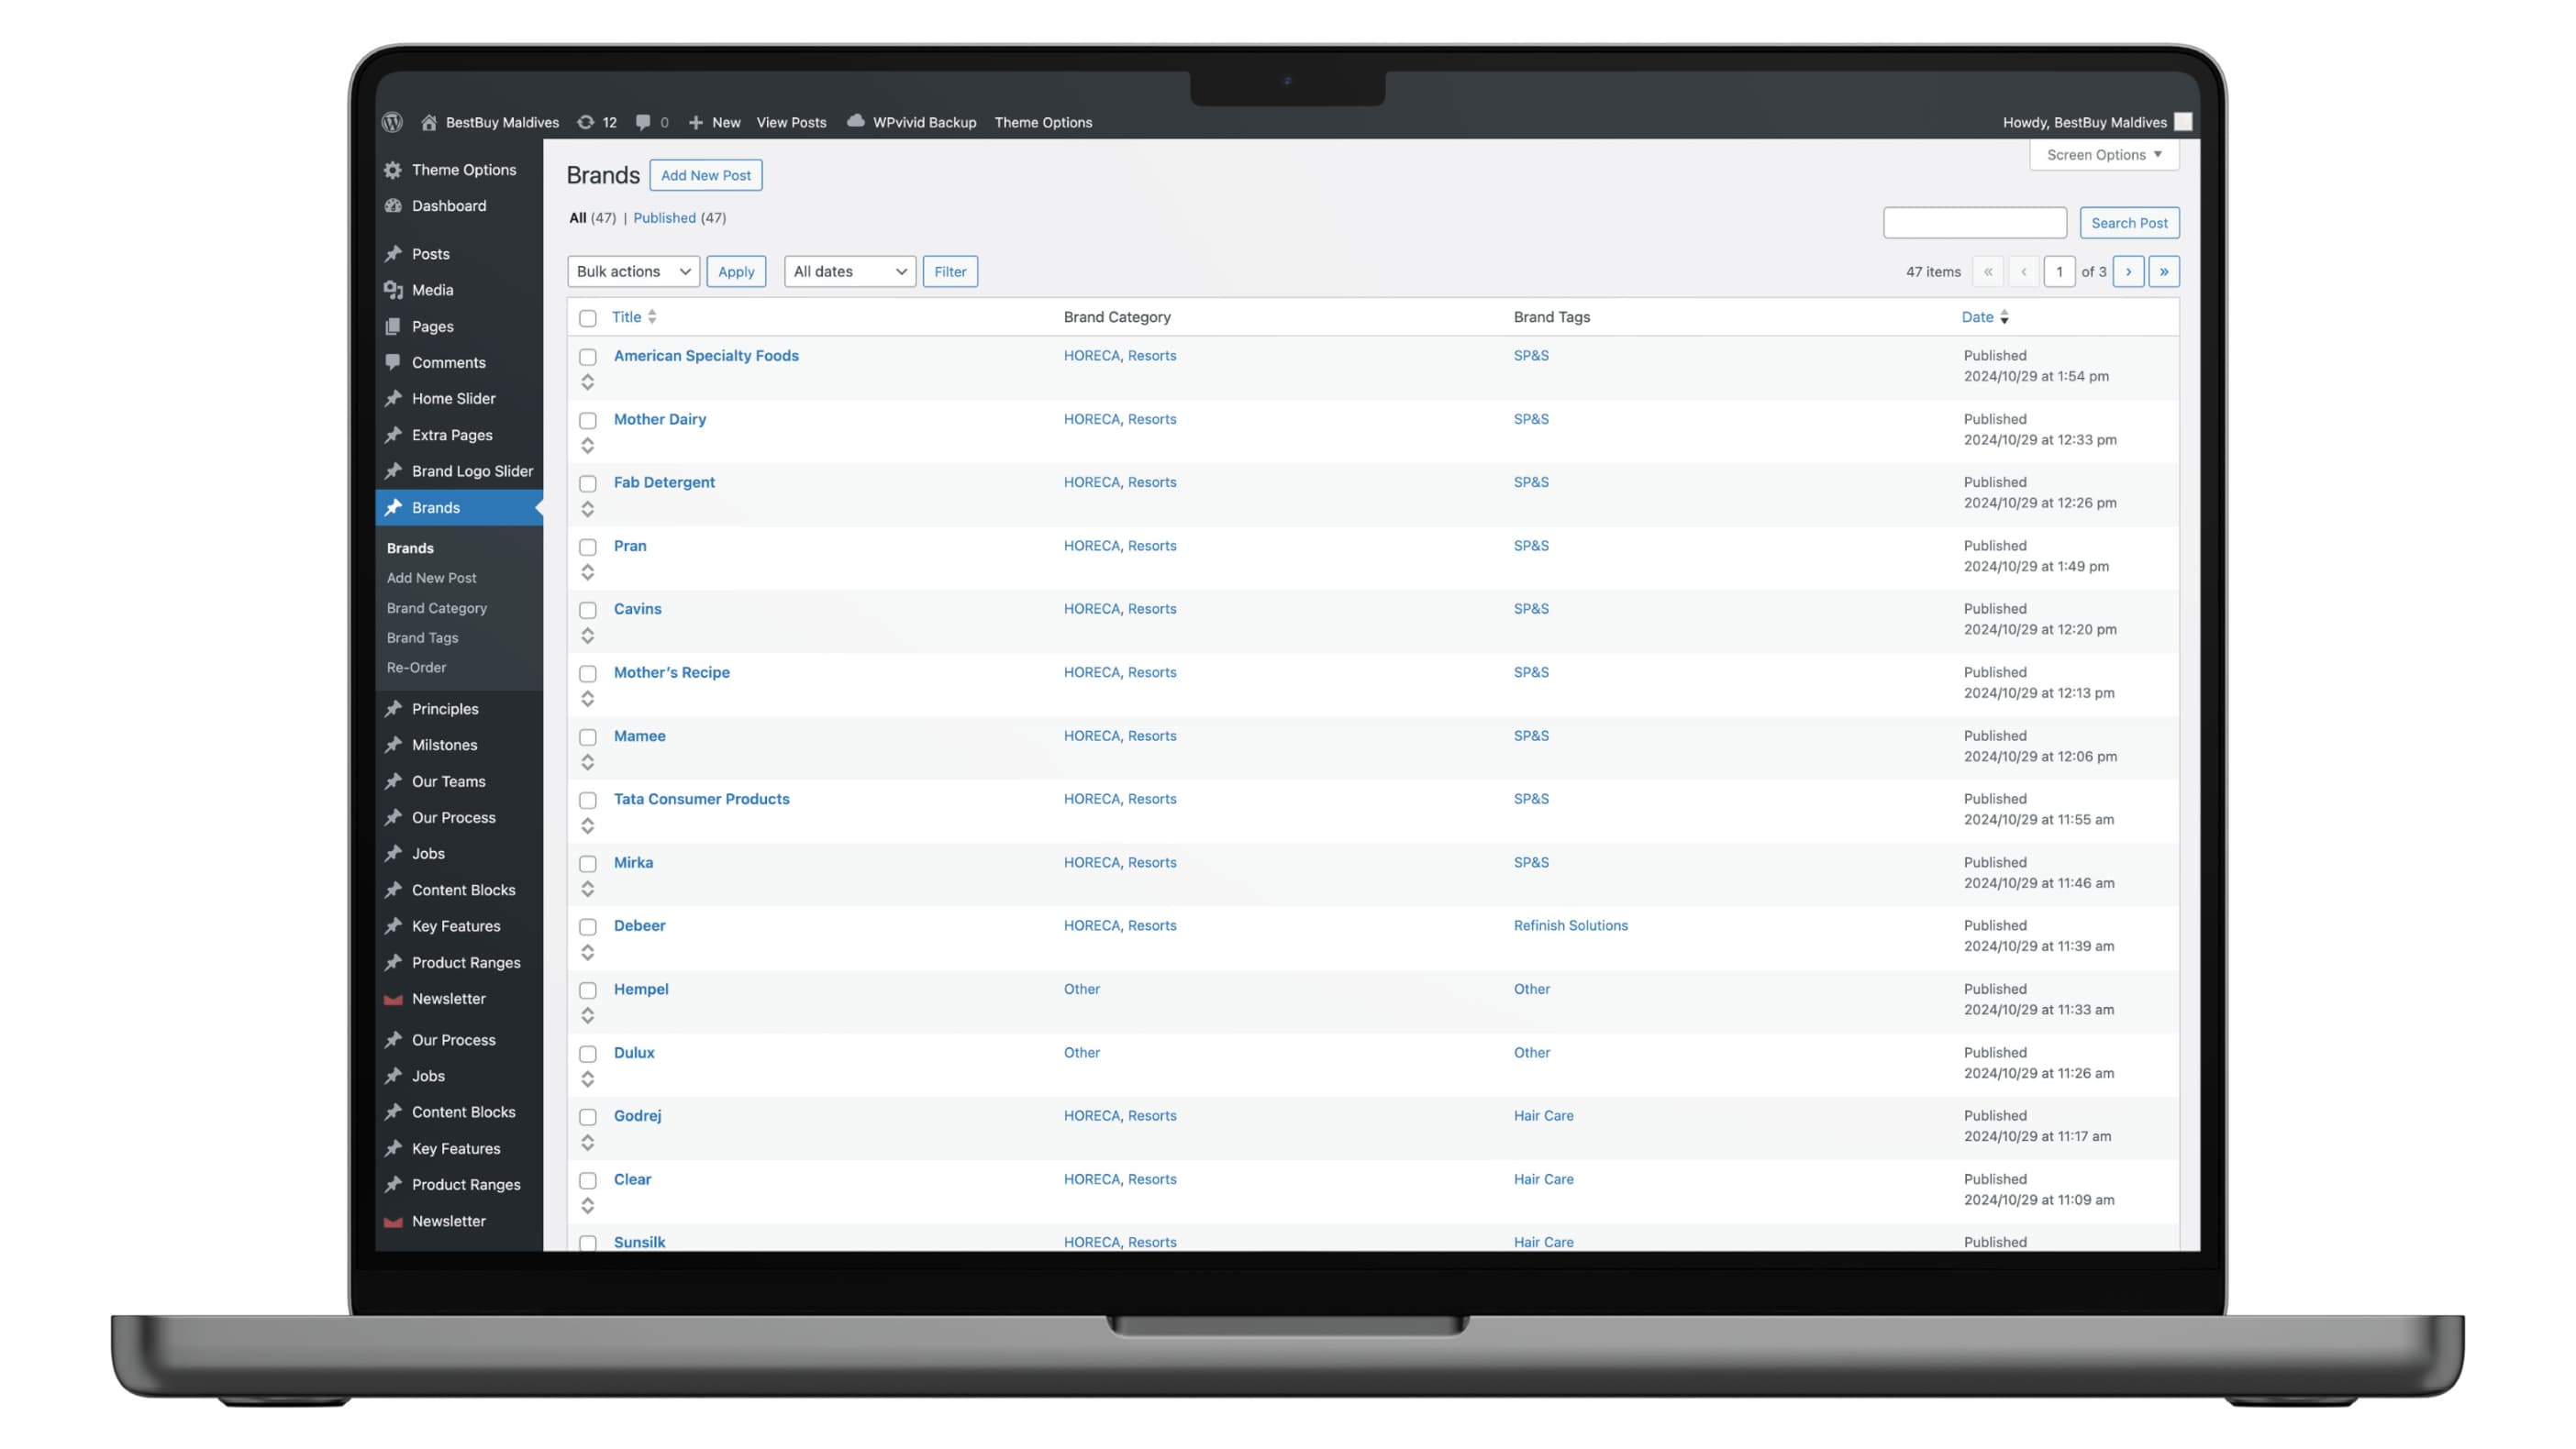The width and height of the screenshot is (2576, 1449).
Task: Click the Theme Options gear icon in sidebar
Action: [393, 170]
